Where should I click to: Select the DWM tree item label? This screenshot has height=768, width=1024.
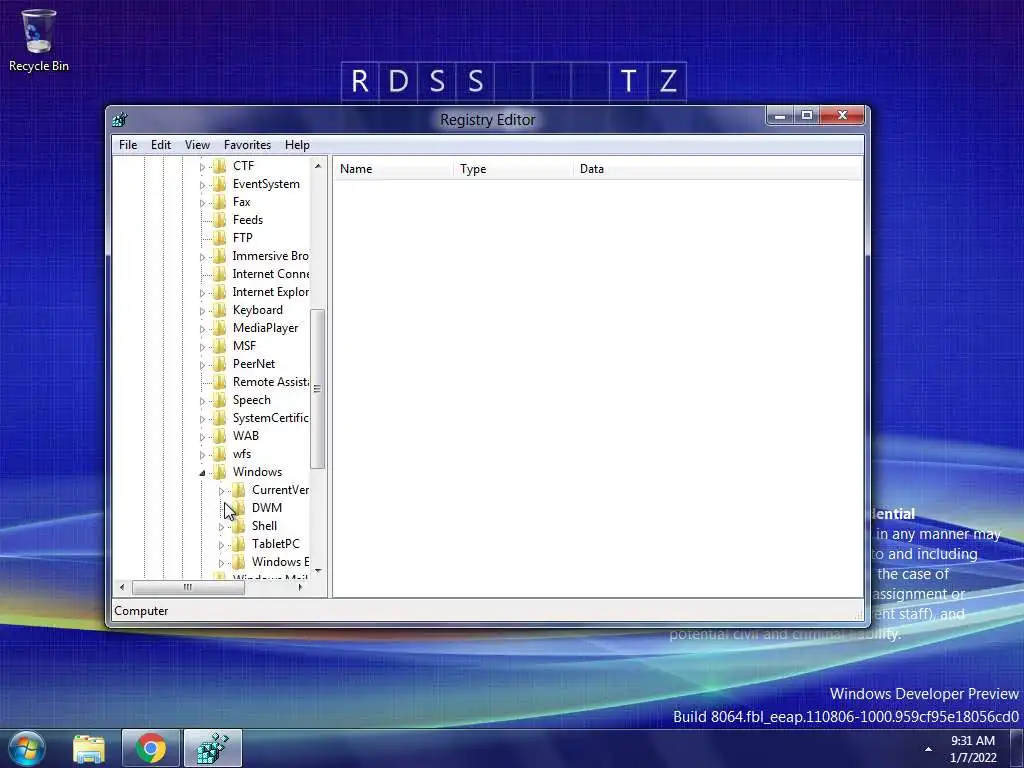tap(267, 508)
